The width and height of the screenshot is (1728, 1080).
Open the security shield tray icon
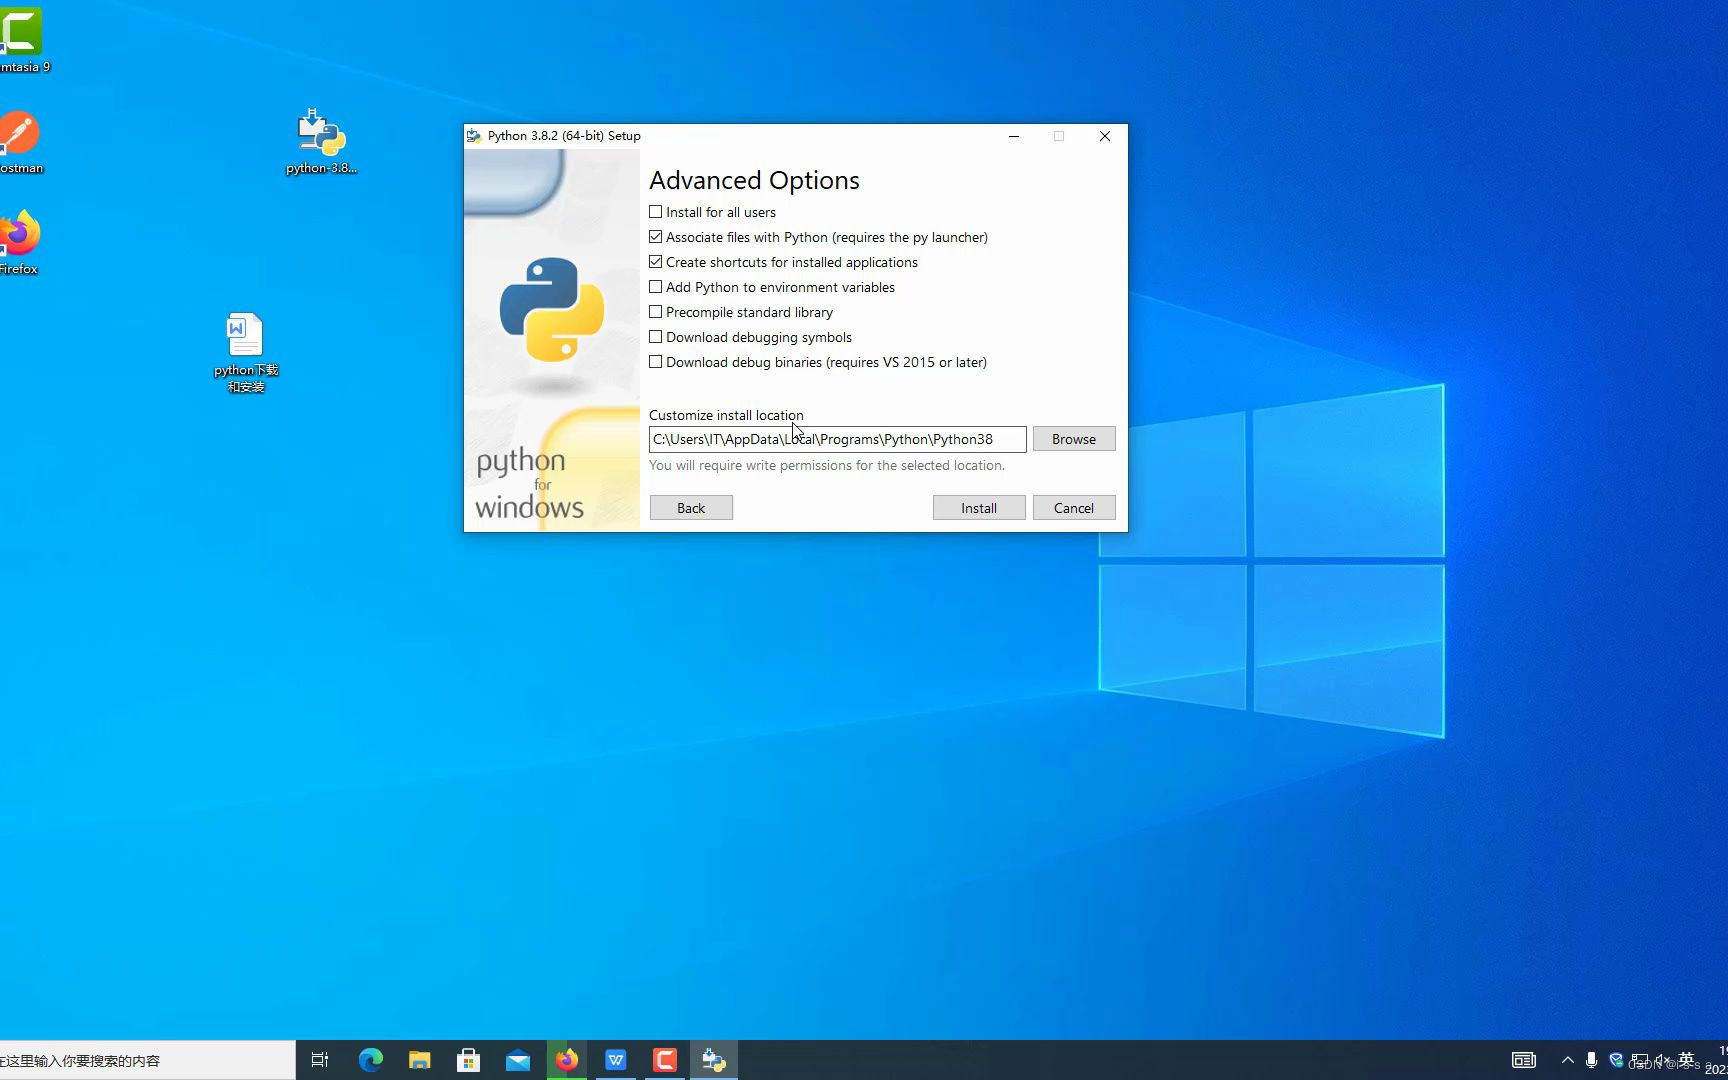pyautogui.click(x=1616, y=1060)
